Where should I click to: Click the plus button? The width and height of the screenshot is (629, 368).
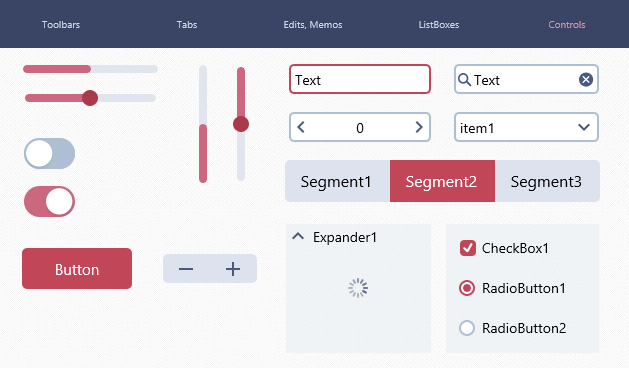pos(233,268)
